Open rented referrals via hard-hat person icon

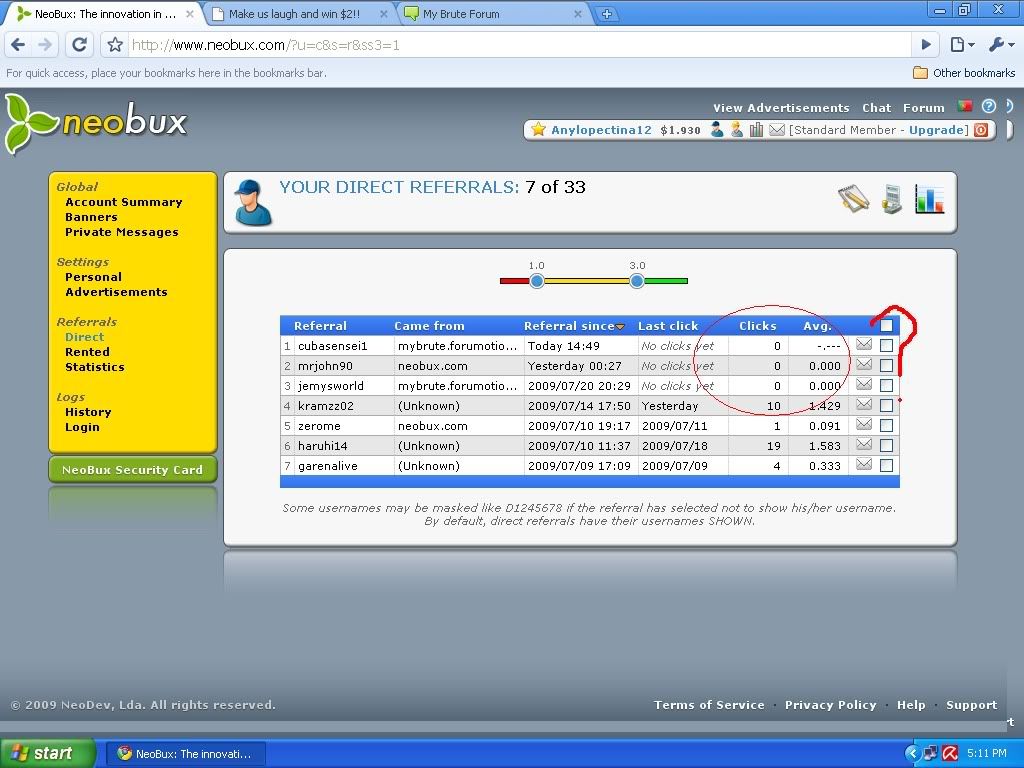[737, 129]
